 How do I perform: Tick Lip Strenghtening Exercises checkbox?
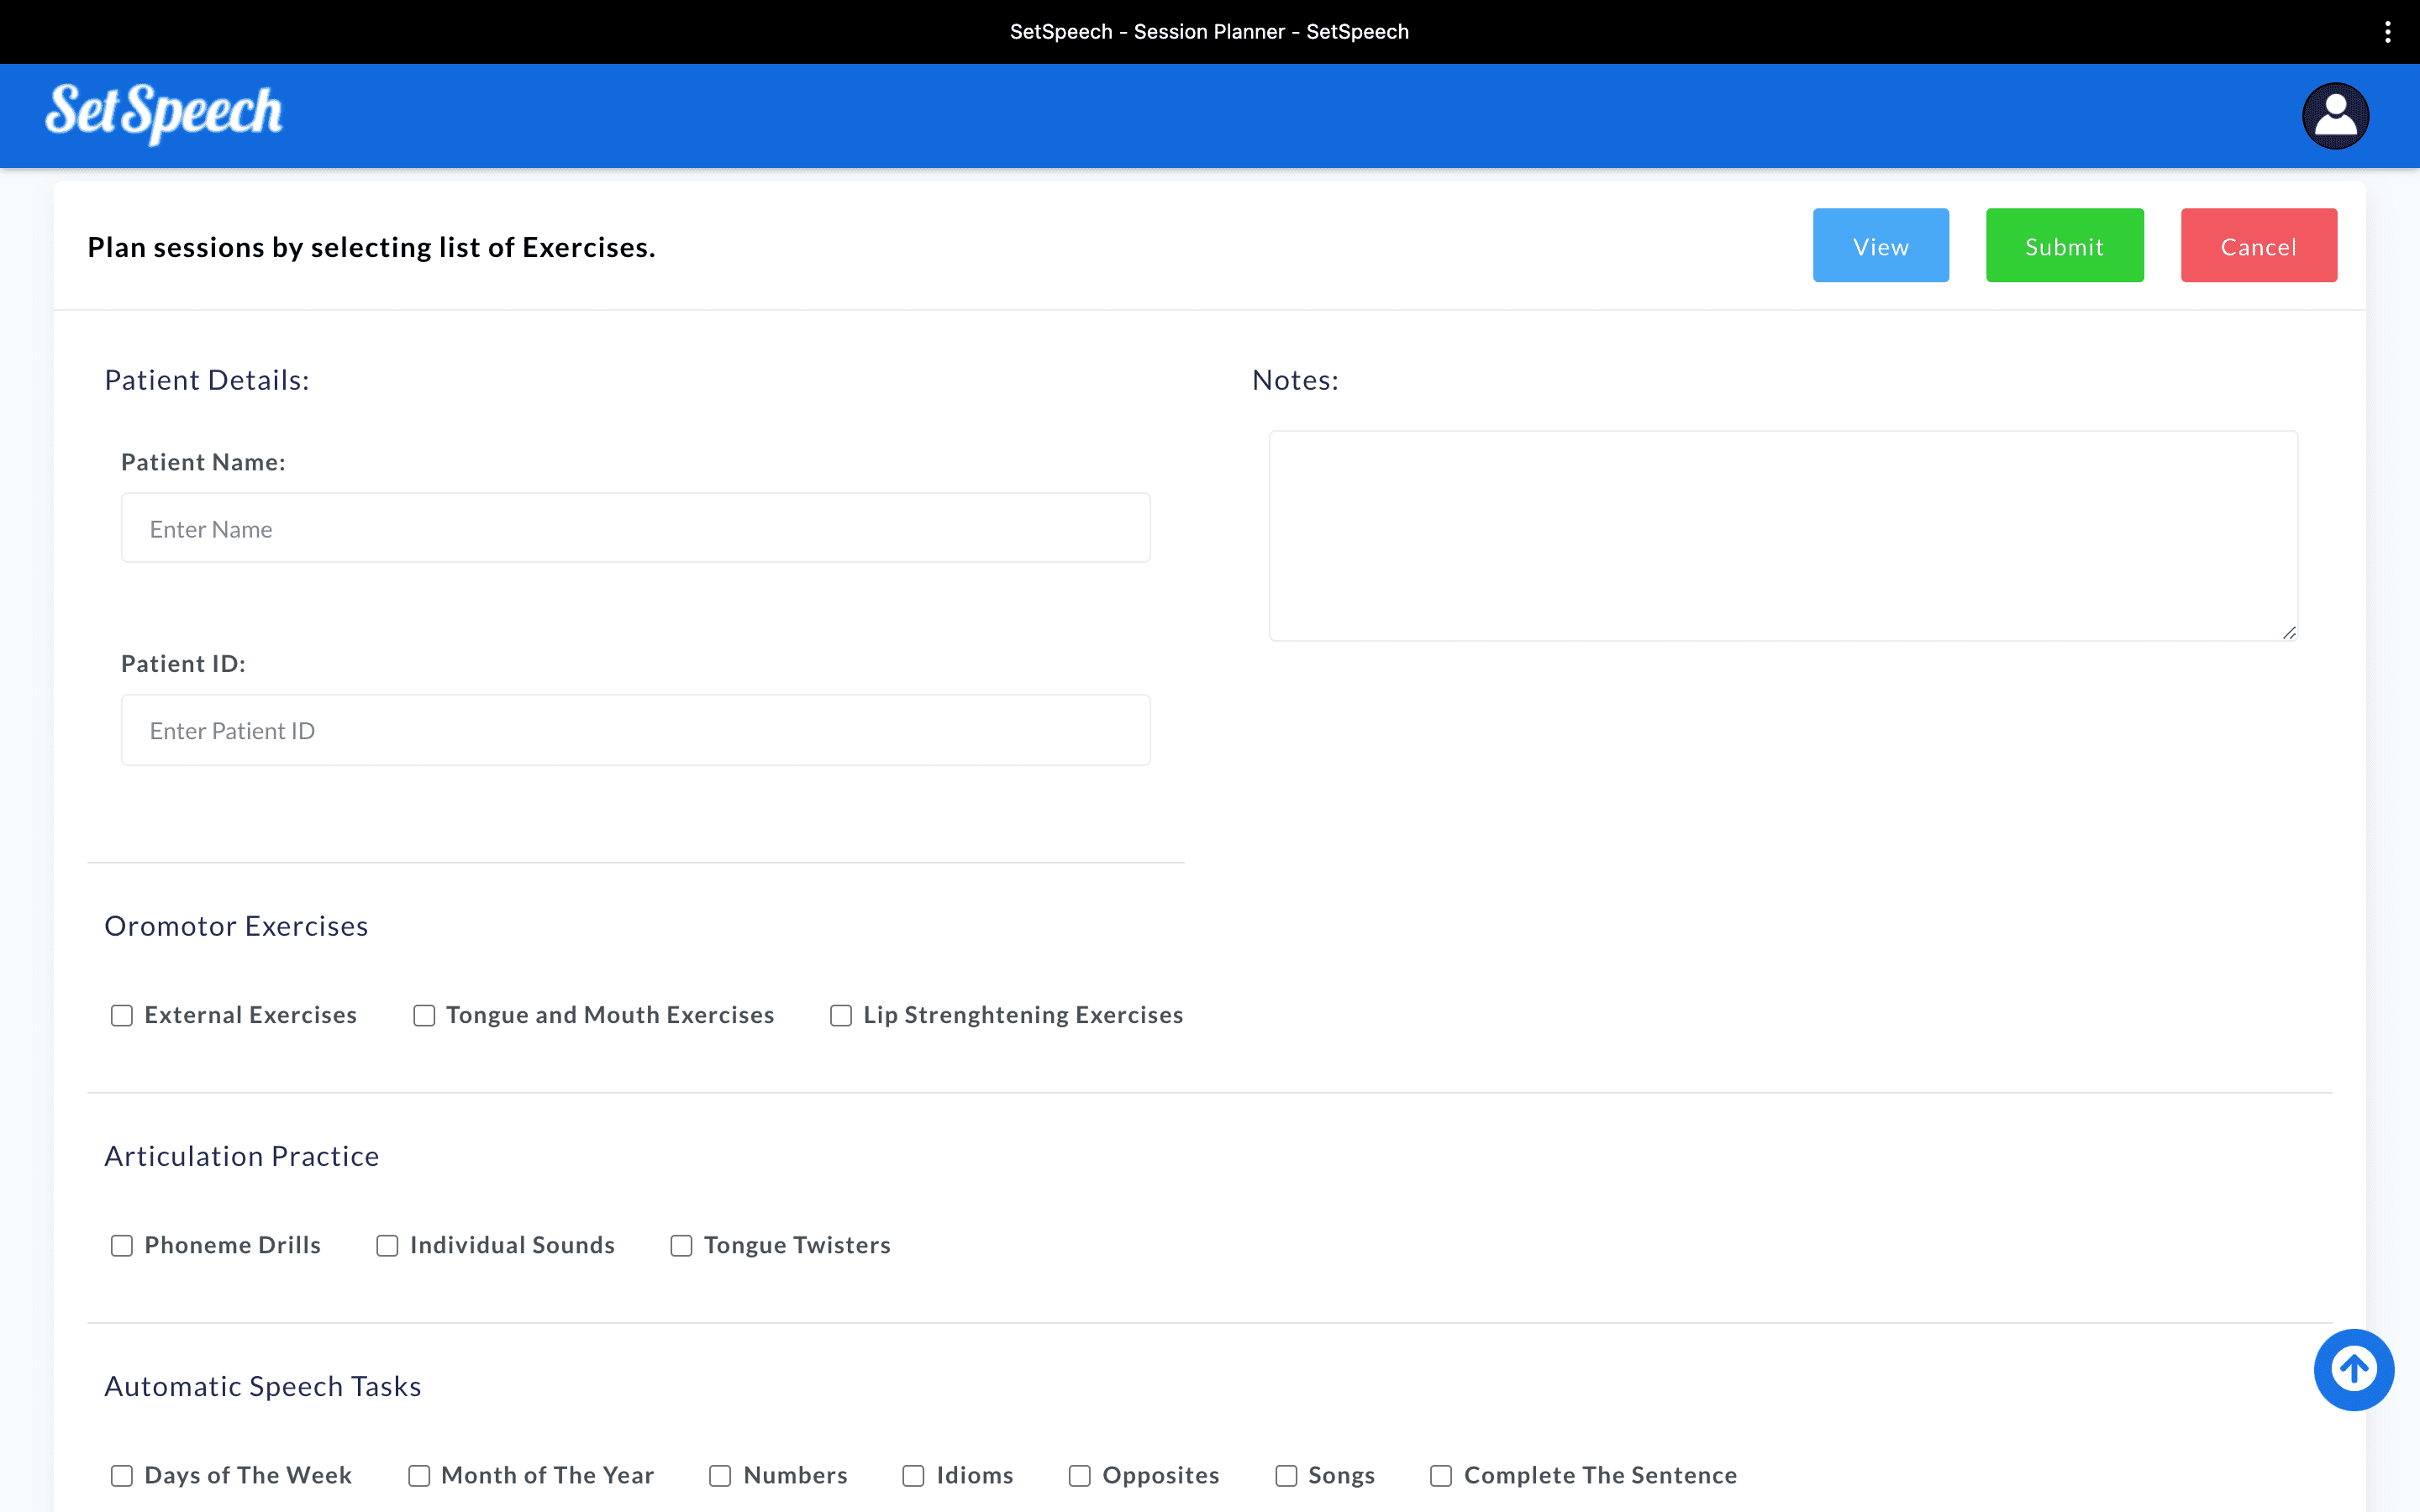[841, 1016]
